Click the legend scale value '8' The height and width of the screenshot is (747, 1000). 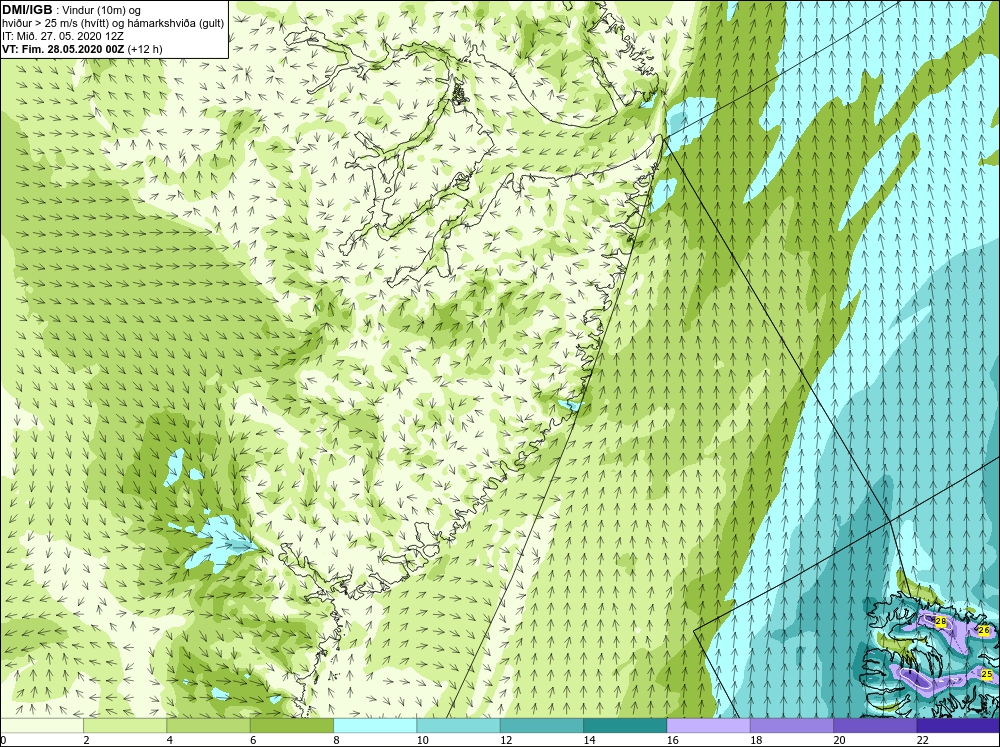pos(335,740)
